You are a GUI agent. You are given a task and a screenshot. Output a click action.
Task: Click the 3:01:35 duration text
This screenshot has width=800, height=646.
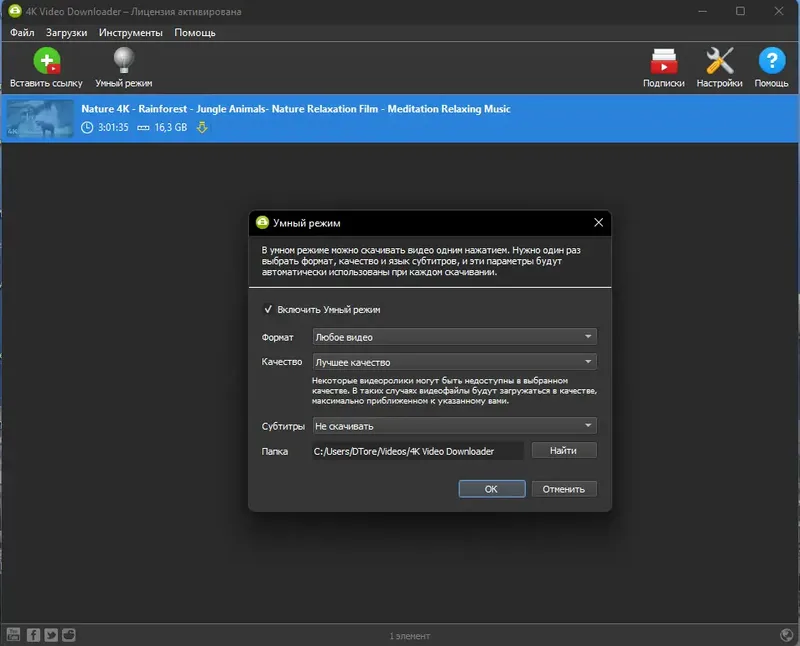pyautogui.click(x=113, y=127)
